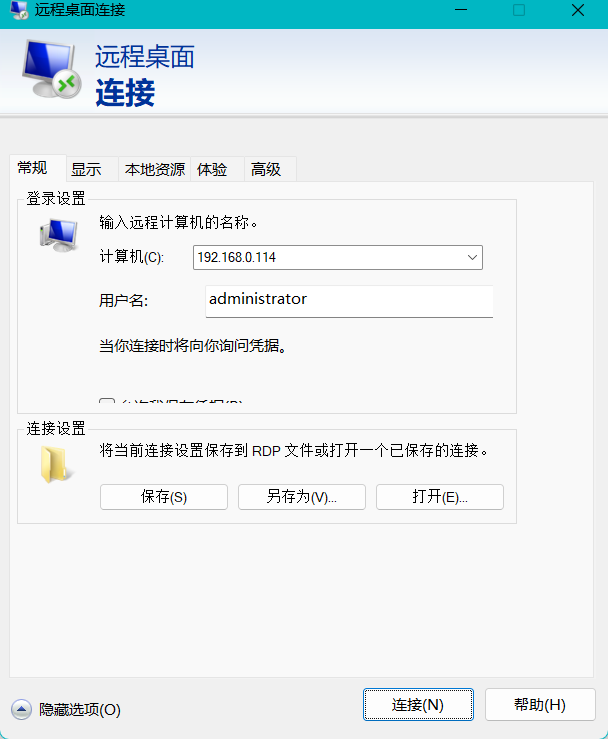Click the 保存(S) button
608x739 pixels.
point(164,497)
